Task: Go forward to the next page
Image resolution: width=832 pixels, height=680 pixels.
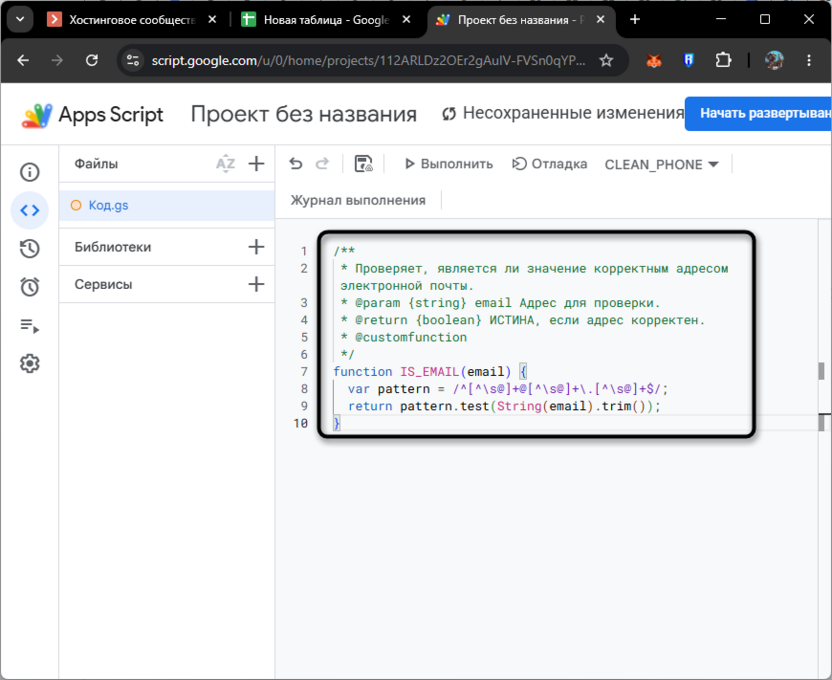Action: pyautogui.click(x=57, y=60)
